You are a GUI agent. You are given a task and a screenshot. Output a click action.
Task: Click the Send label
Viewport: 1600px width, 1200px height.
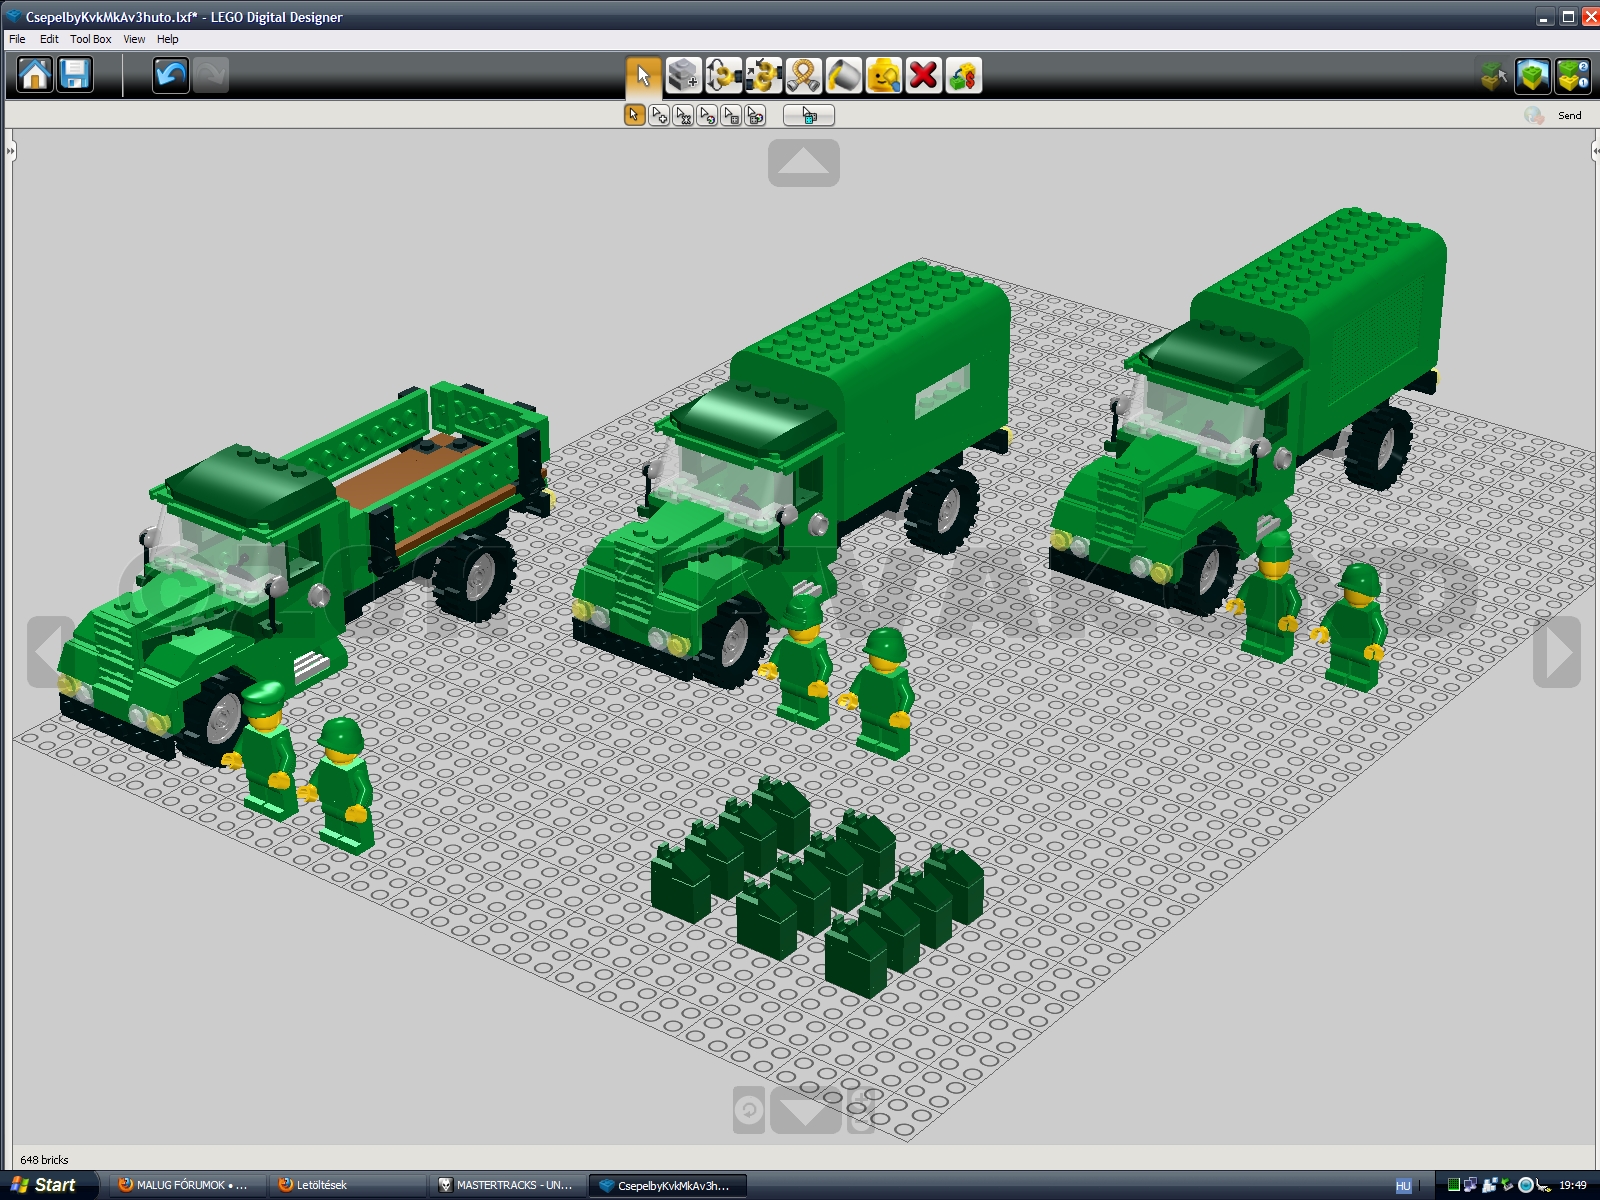(1570, 115)
